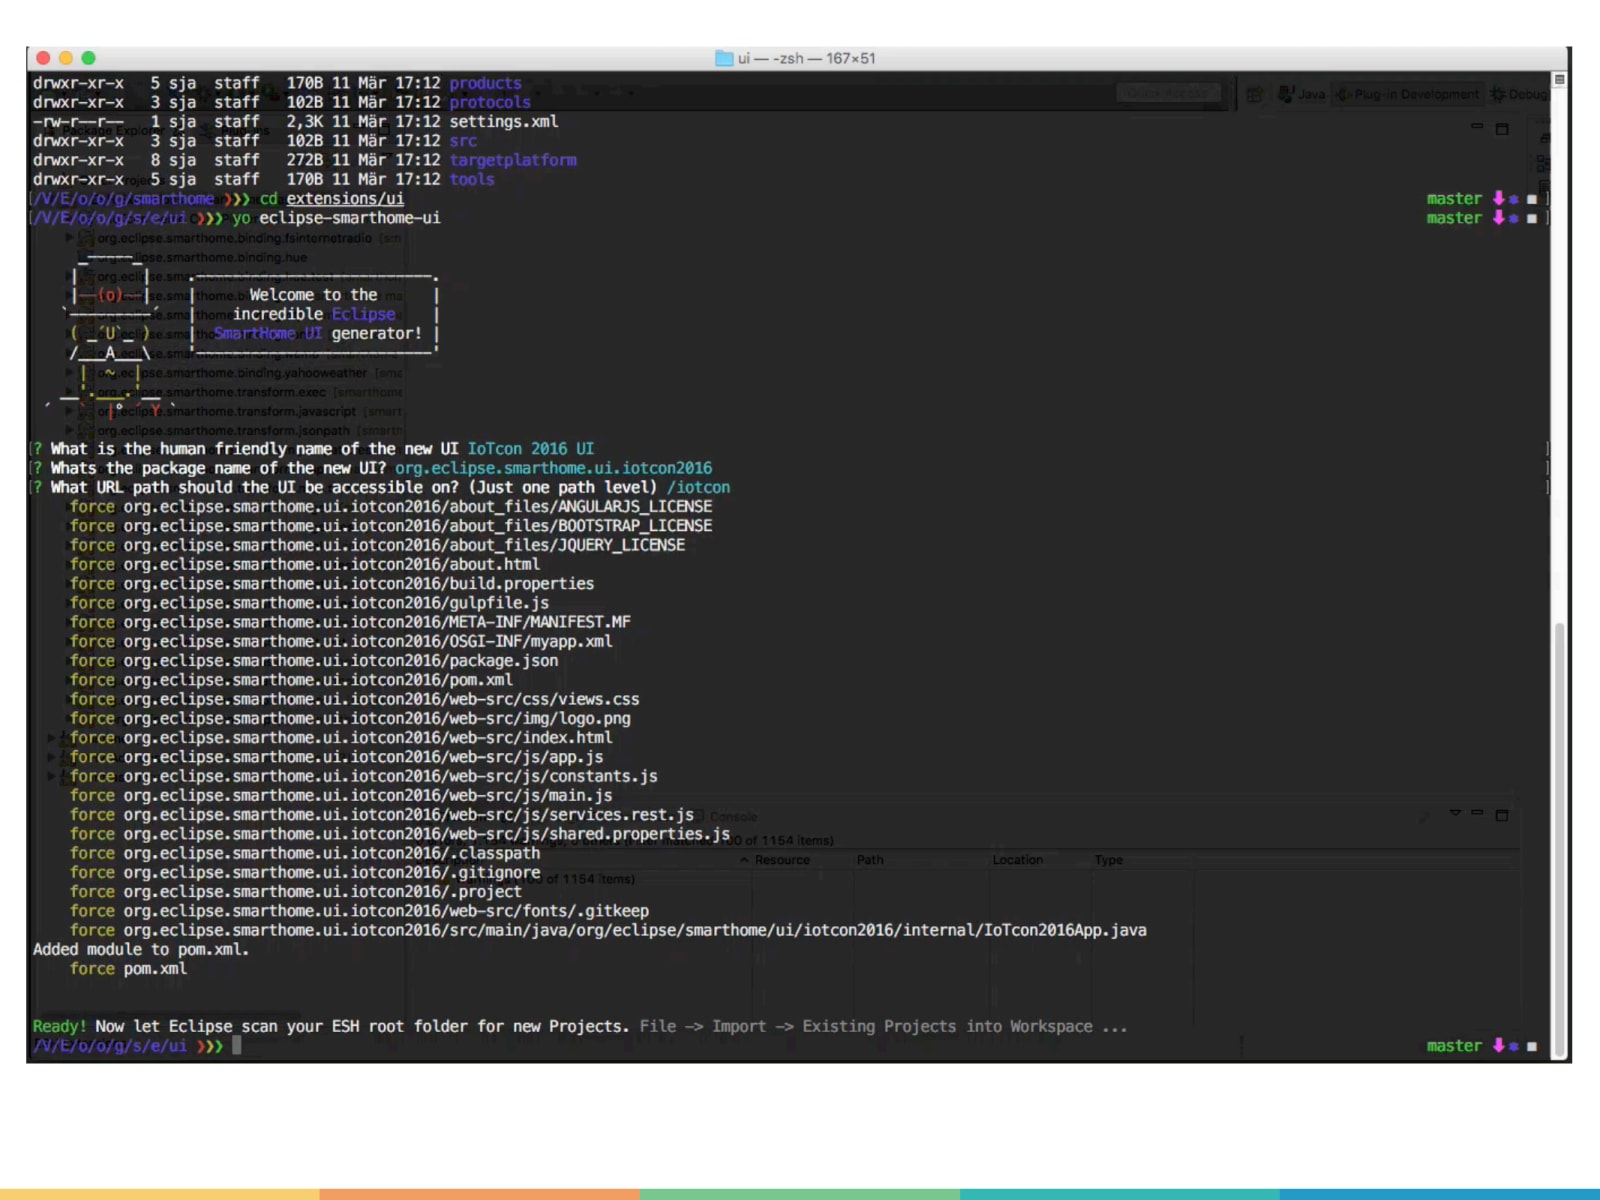The width and height of the screenshot is (1600, 1200).
Task: Sort by Resource column in Eclipse table
Action: point(782,860)
